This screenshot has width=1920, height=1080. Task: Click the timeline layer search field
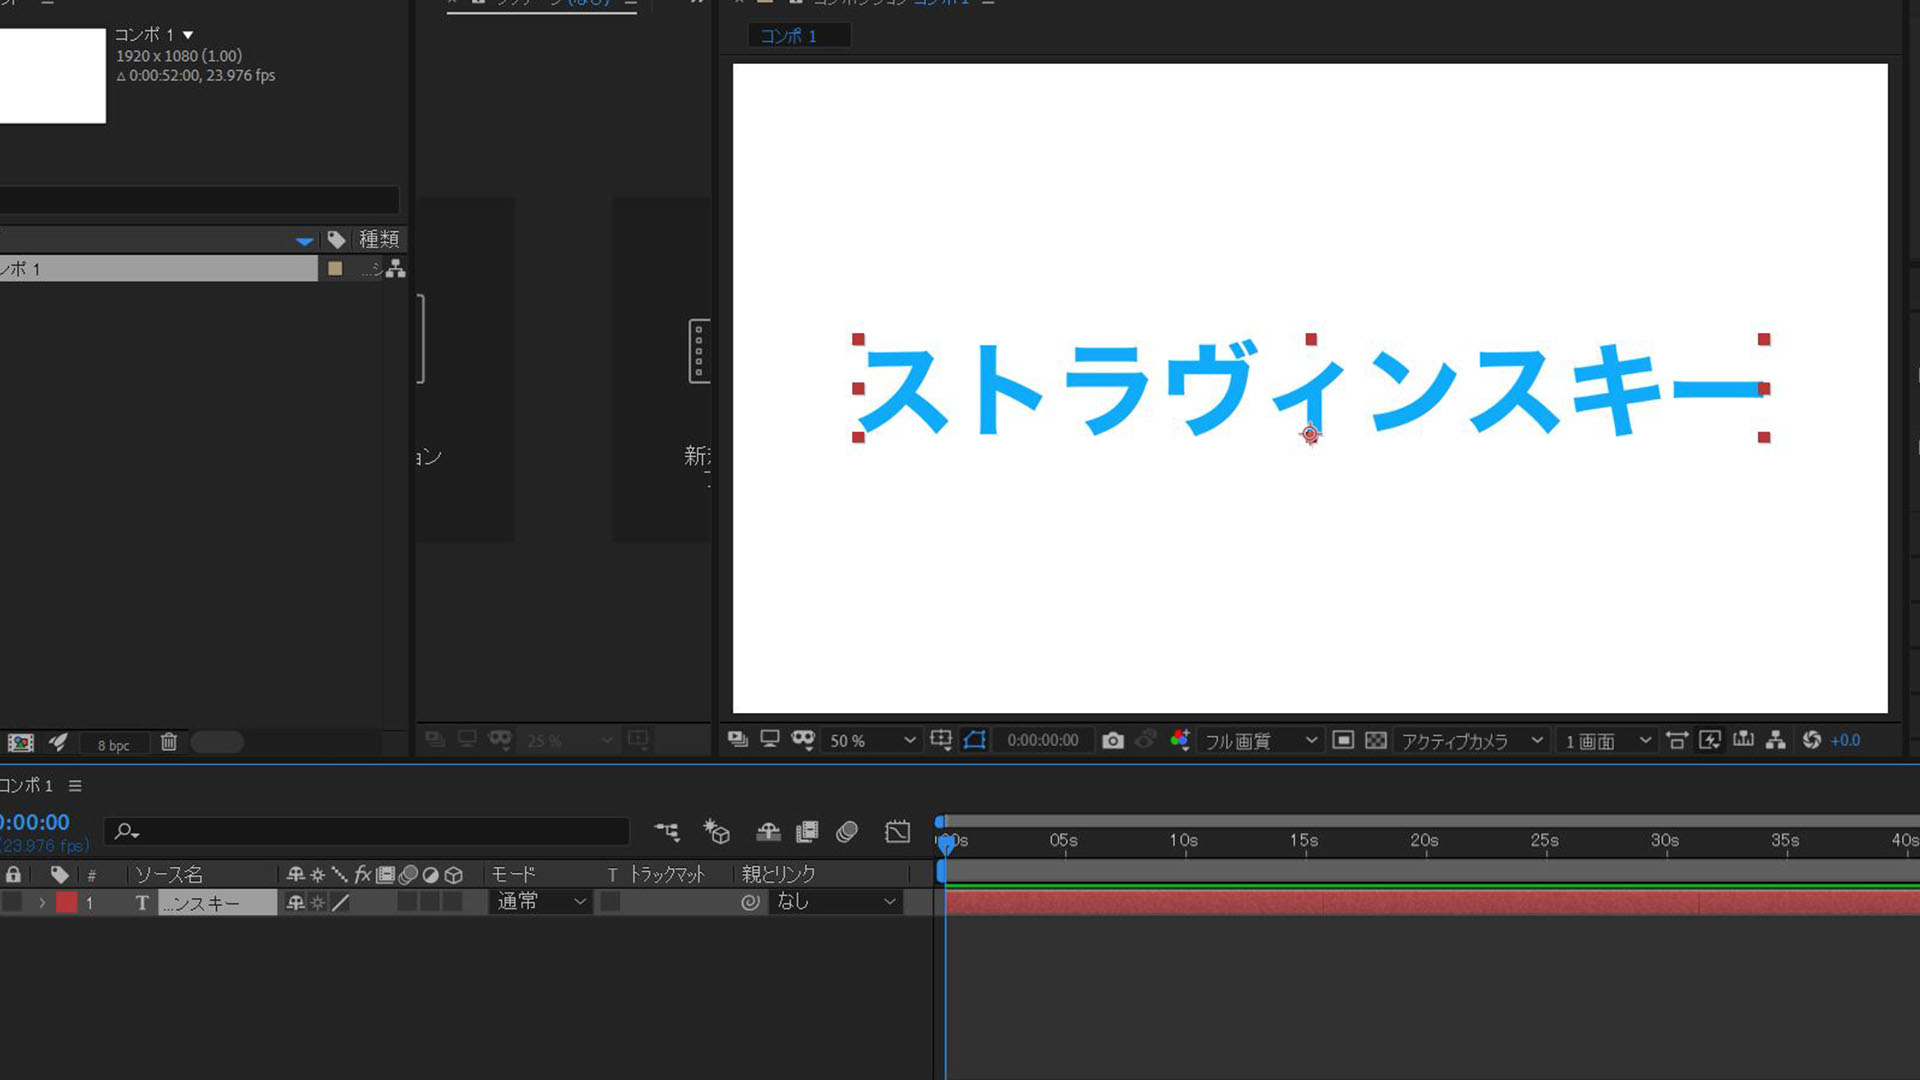coord(367,831)
